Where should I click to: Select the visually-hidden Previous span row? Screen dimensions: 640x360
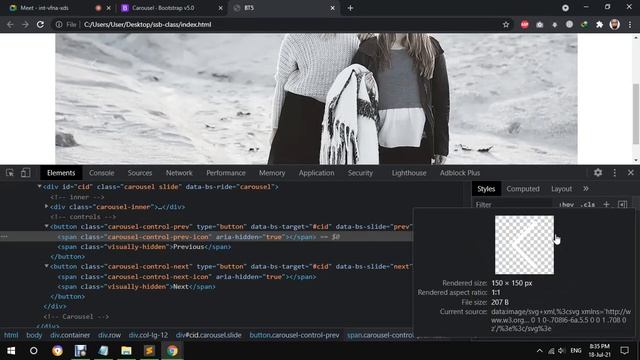(144, 247)
